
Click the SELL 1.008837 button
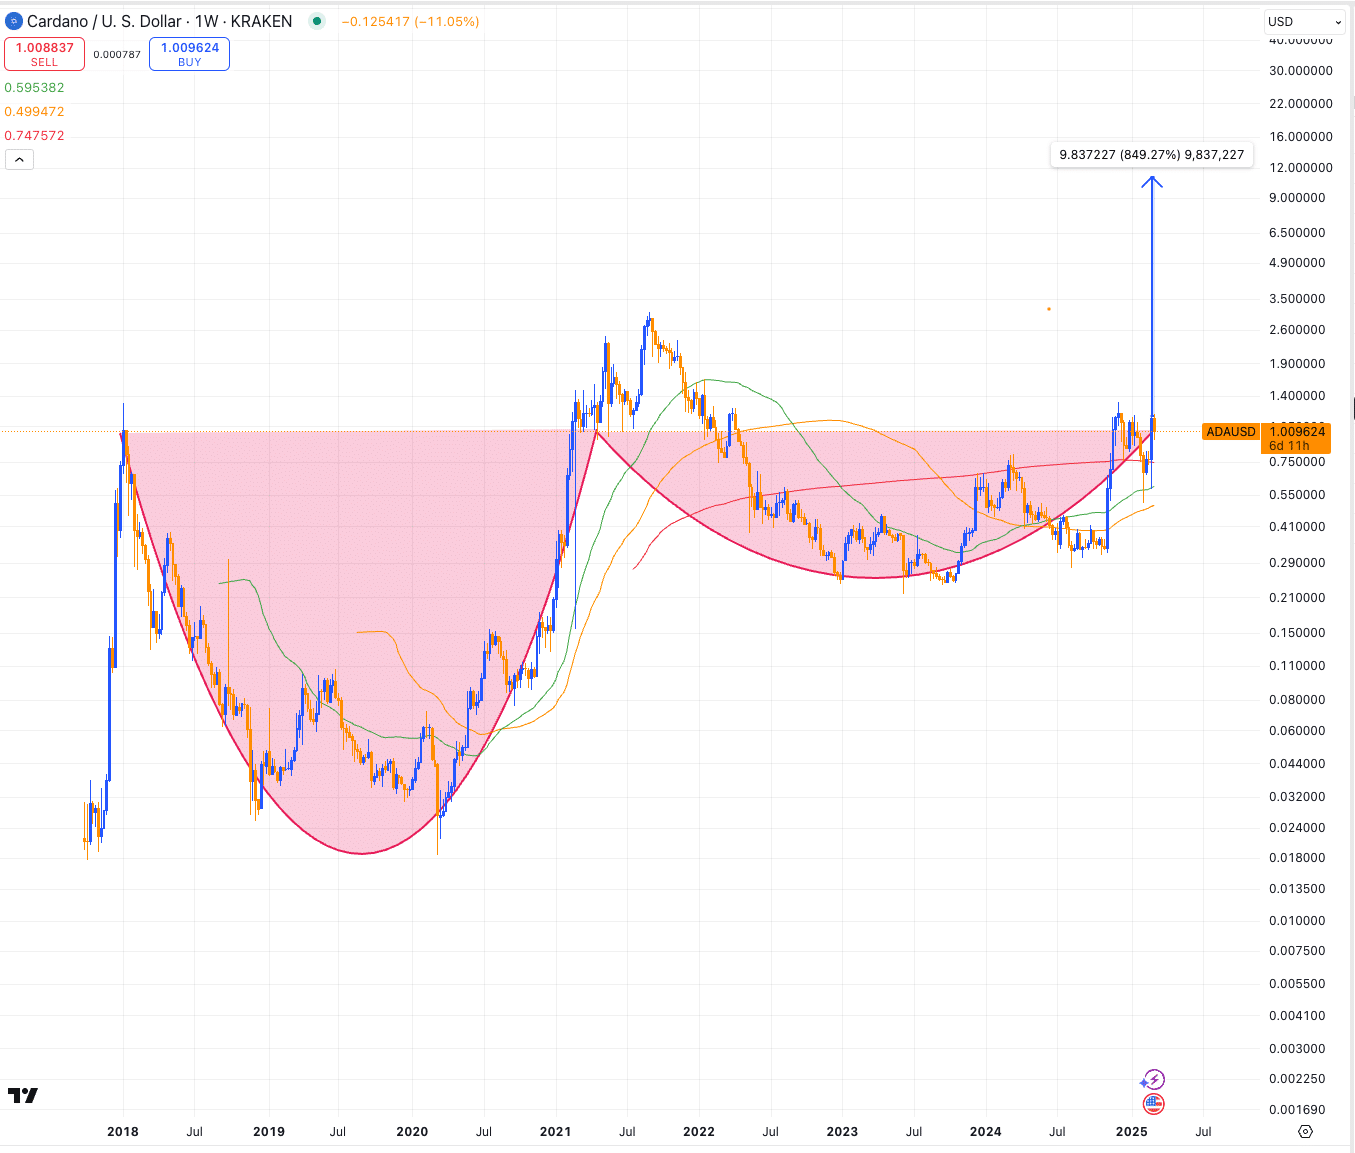pyautogui.click(x=44, y=54)
